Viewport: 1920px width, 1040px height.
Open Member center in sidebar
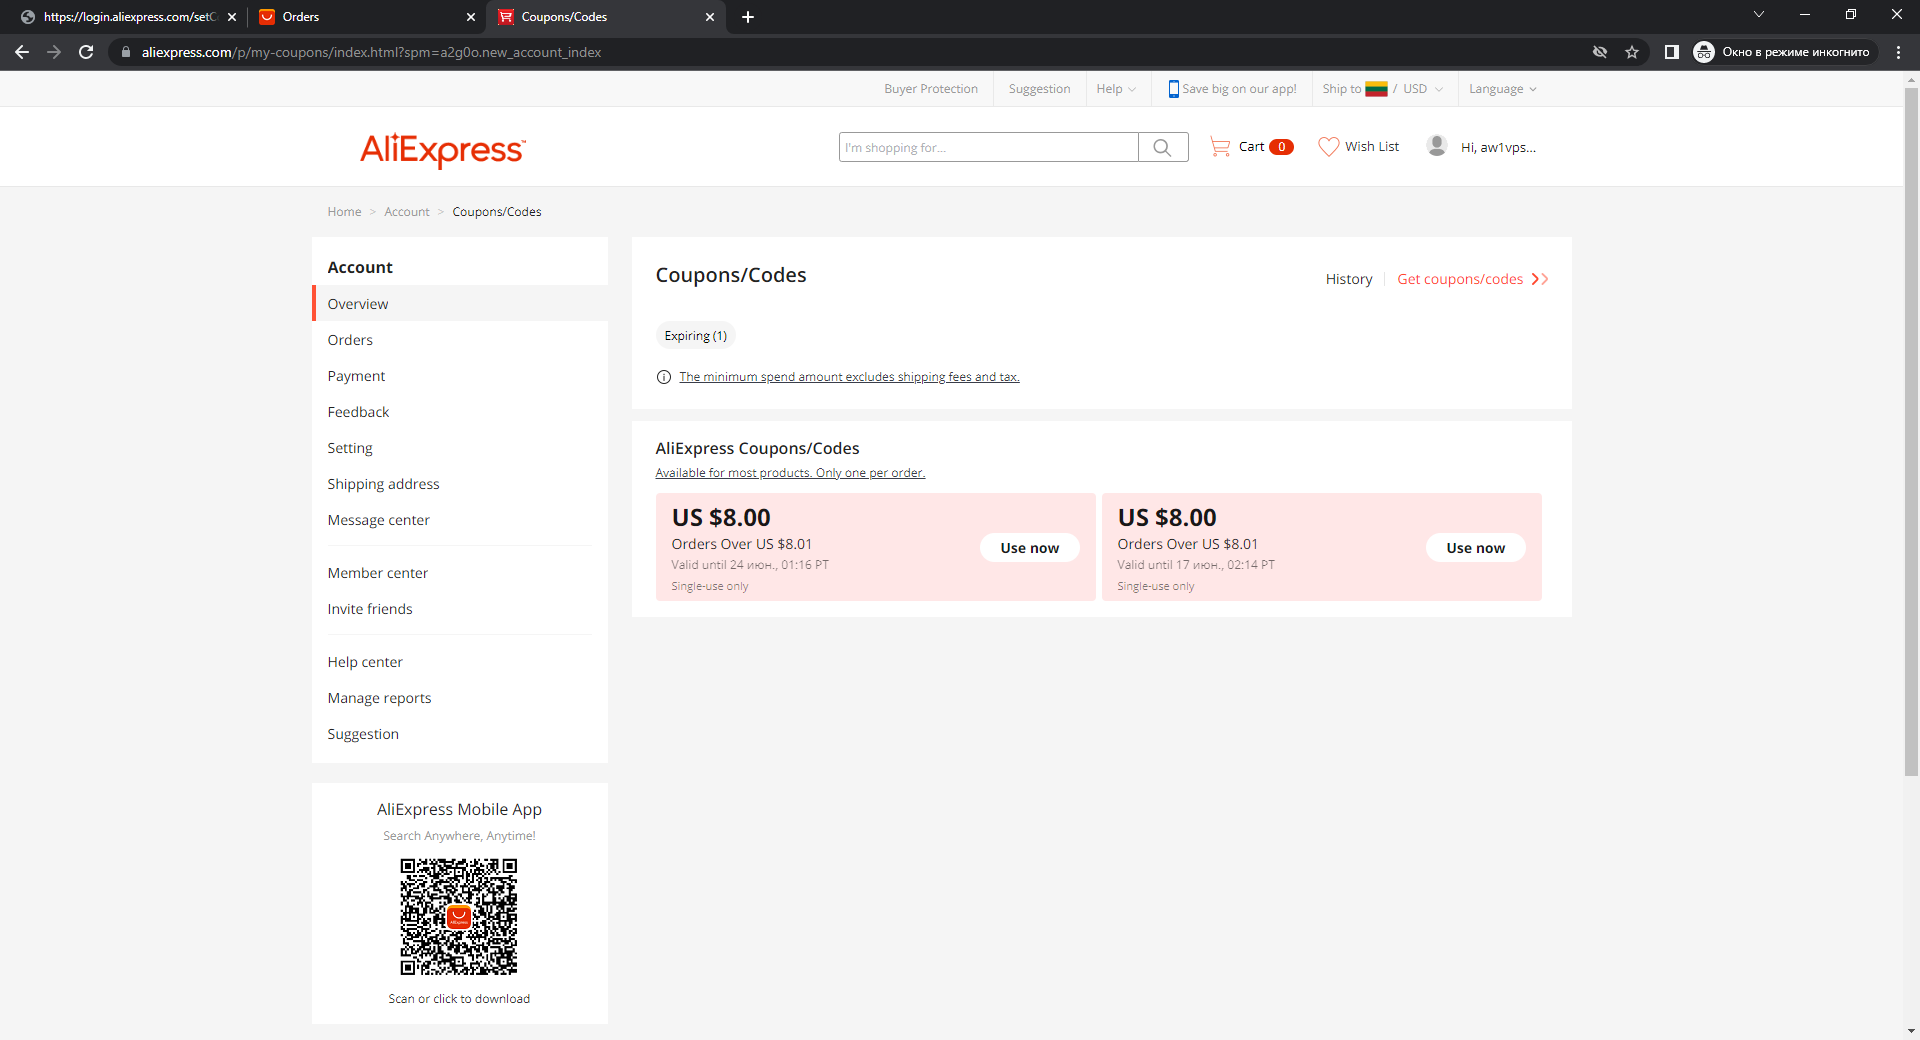(460, 573)
